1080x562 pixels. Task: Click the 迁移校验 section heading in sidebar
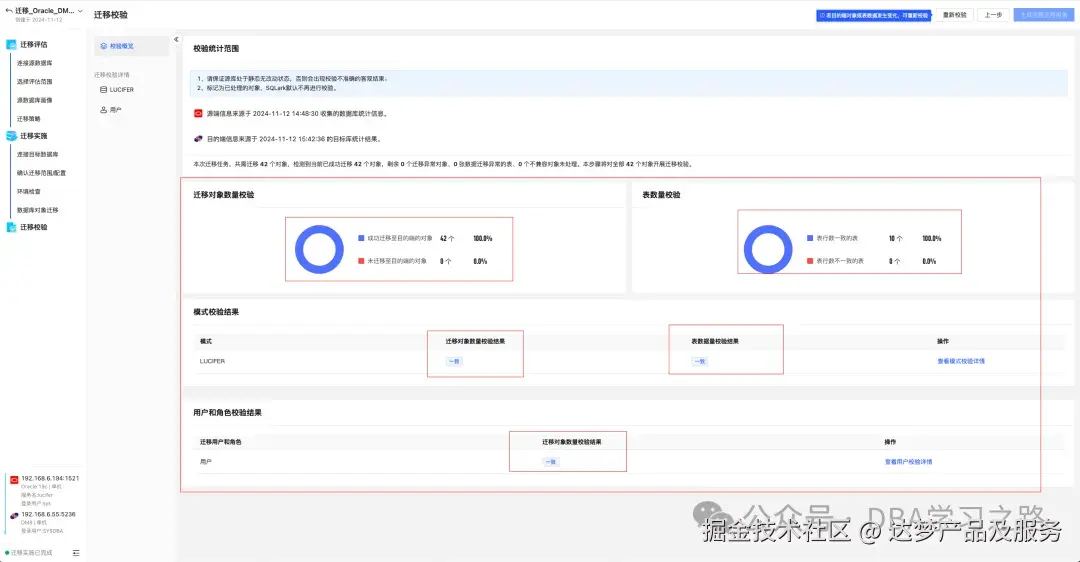tap(34, 227)
